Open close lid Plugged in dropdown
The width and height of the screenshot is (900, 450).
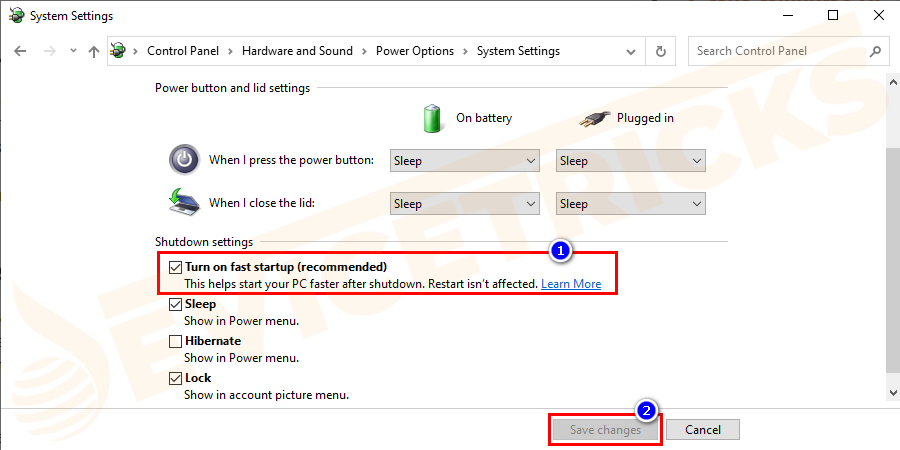coord(630,204)
